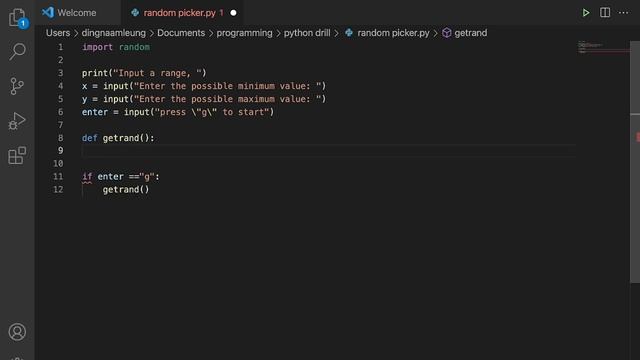
Task: Click line number 8 in gutter
Action: [60, 138]
